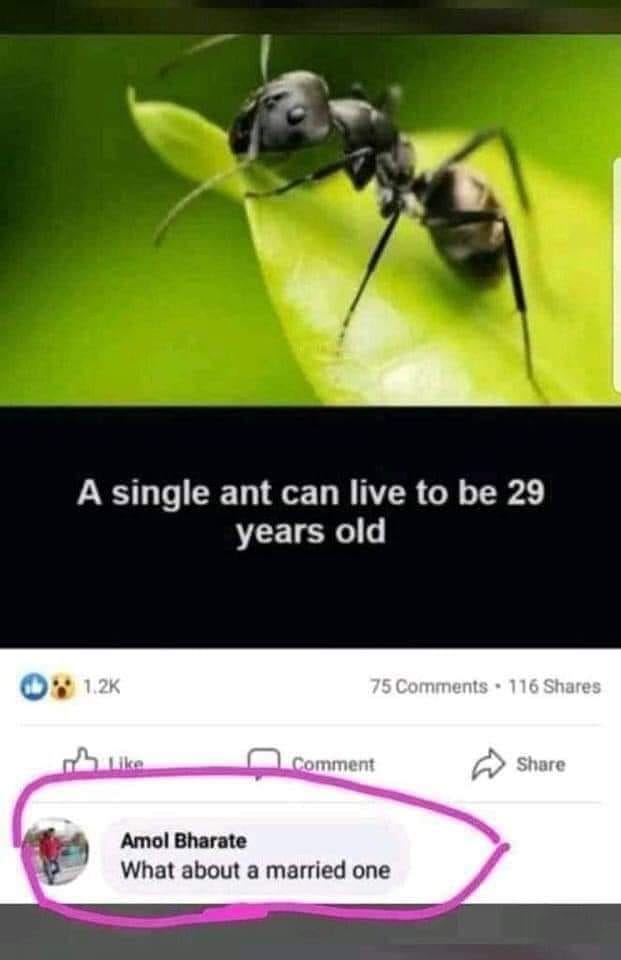View the 1.2K reactions count

click(x=101, y=687)
